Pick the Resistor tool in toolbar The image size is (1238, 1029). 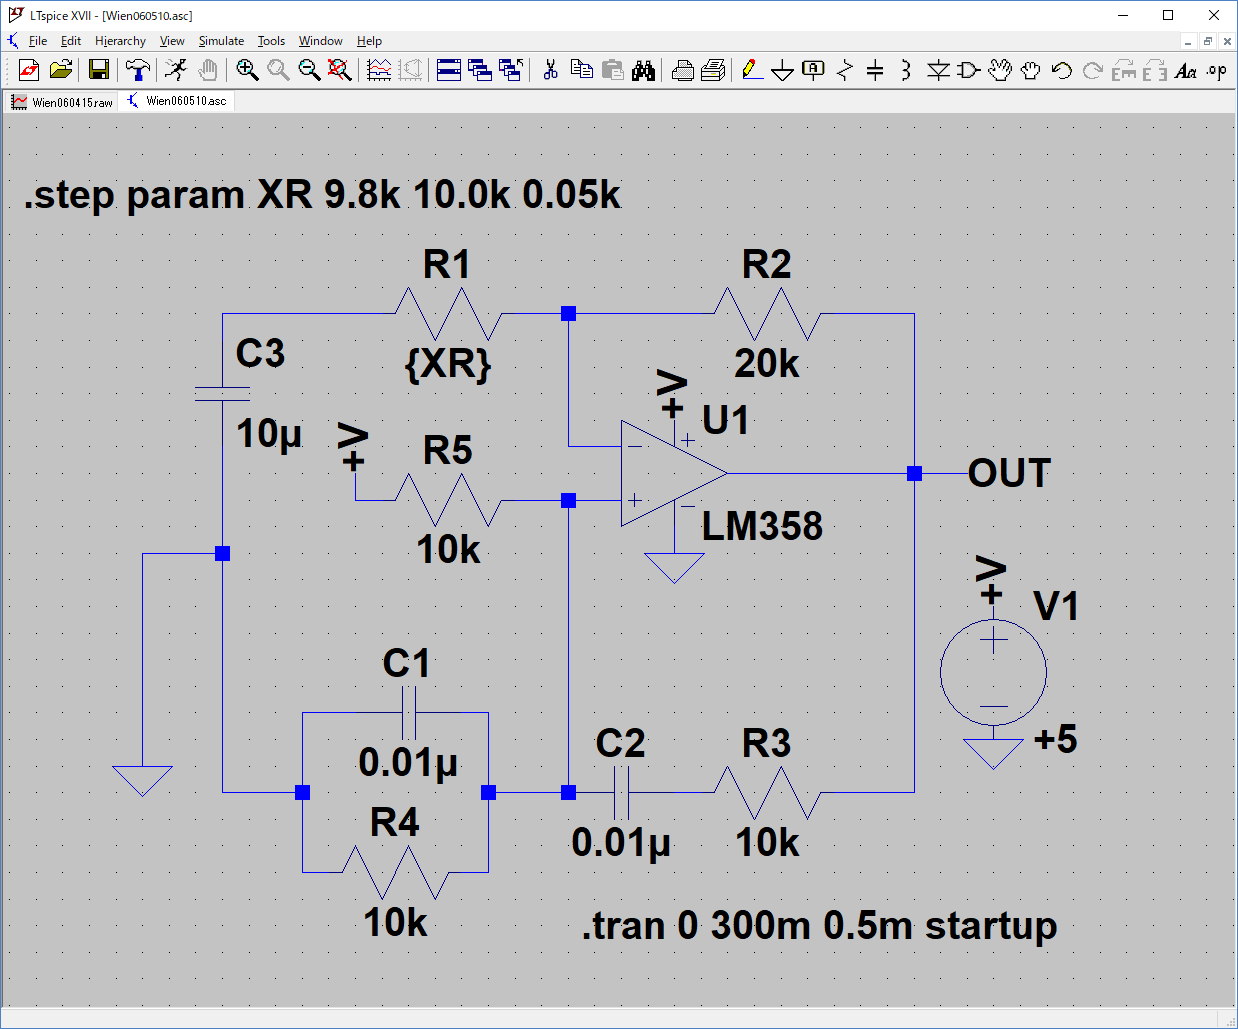click(845, 70)
